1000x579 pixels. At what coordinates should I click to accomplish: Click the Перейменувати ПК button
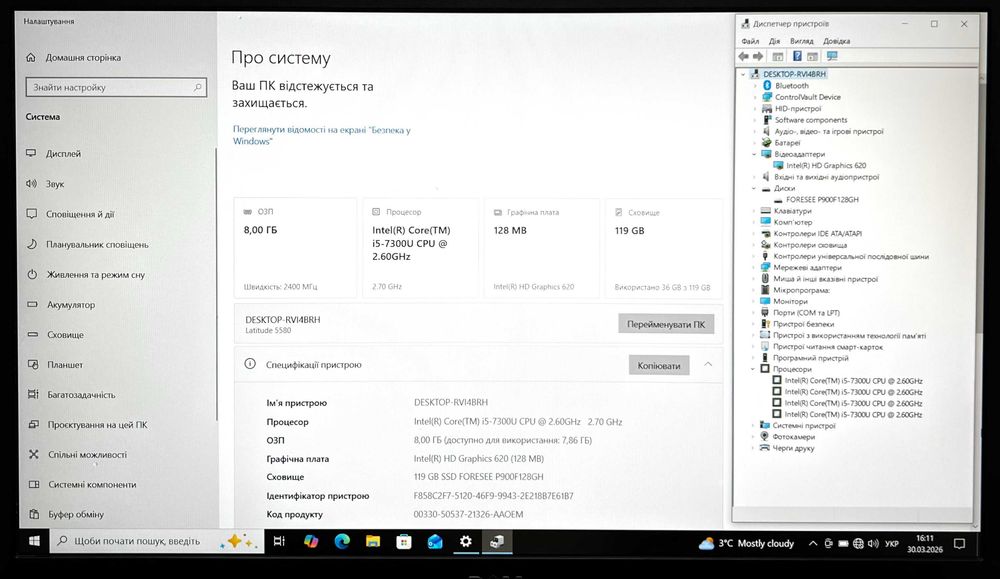pos(666,324)
